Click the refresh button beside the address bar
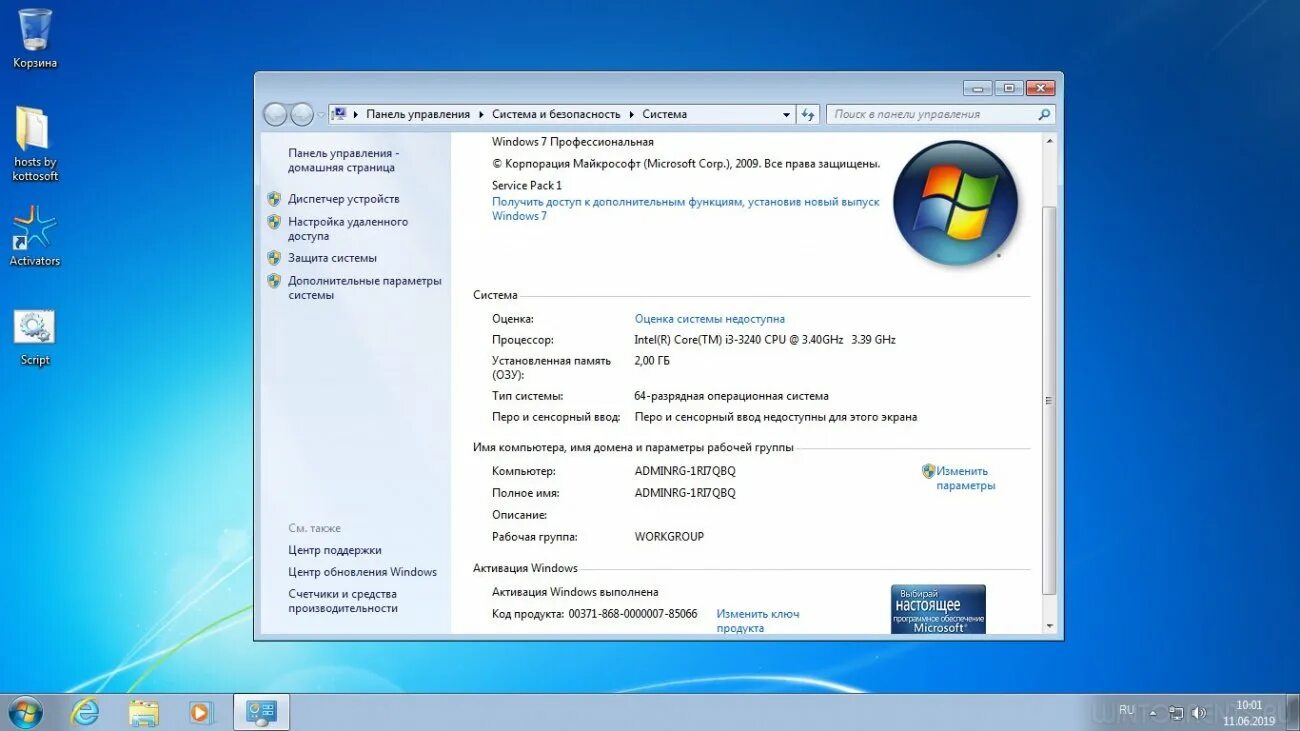The width and height of the screenshot is (1300, 731). click(808, 114)
